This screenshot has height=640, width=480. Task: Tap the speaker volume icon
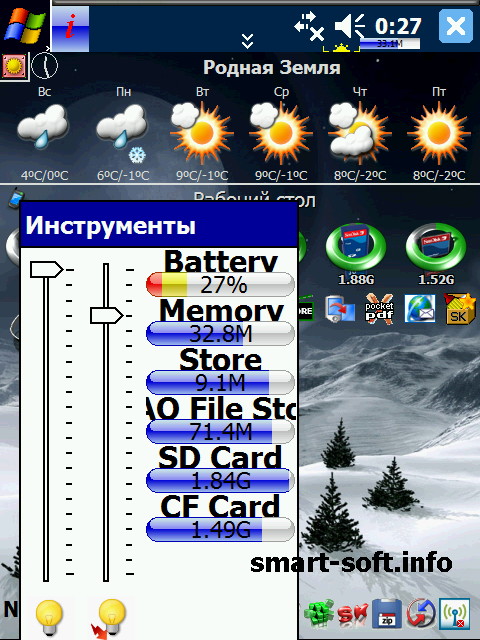click(x=350, y=26)
